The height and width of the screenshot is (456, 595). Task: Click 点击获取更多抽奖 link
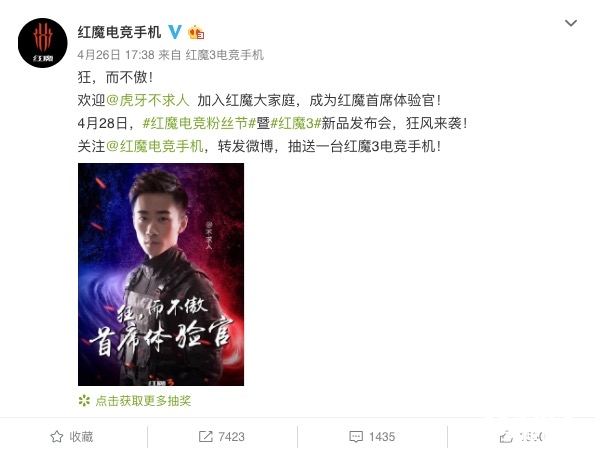coord(143,401)
